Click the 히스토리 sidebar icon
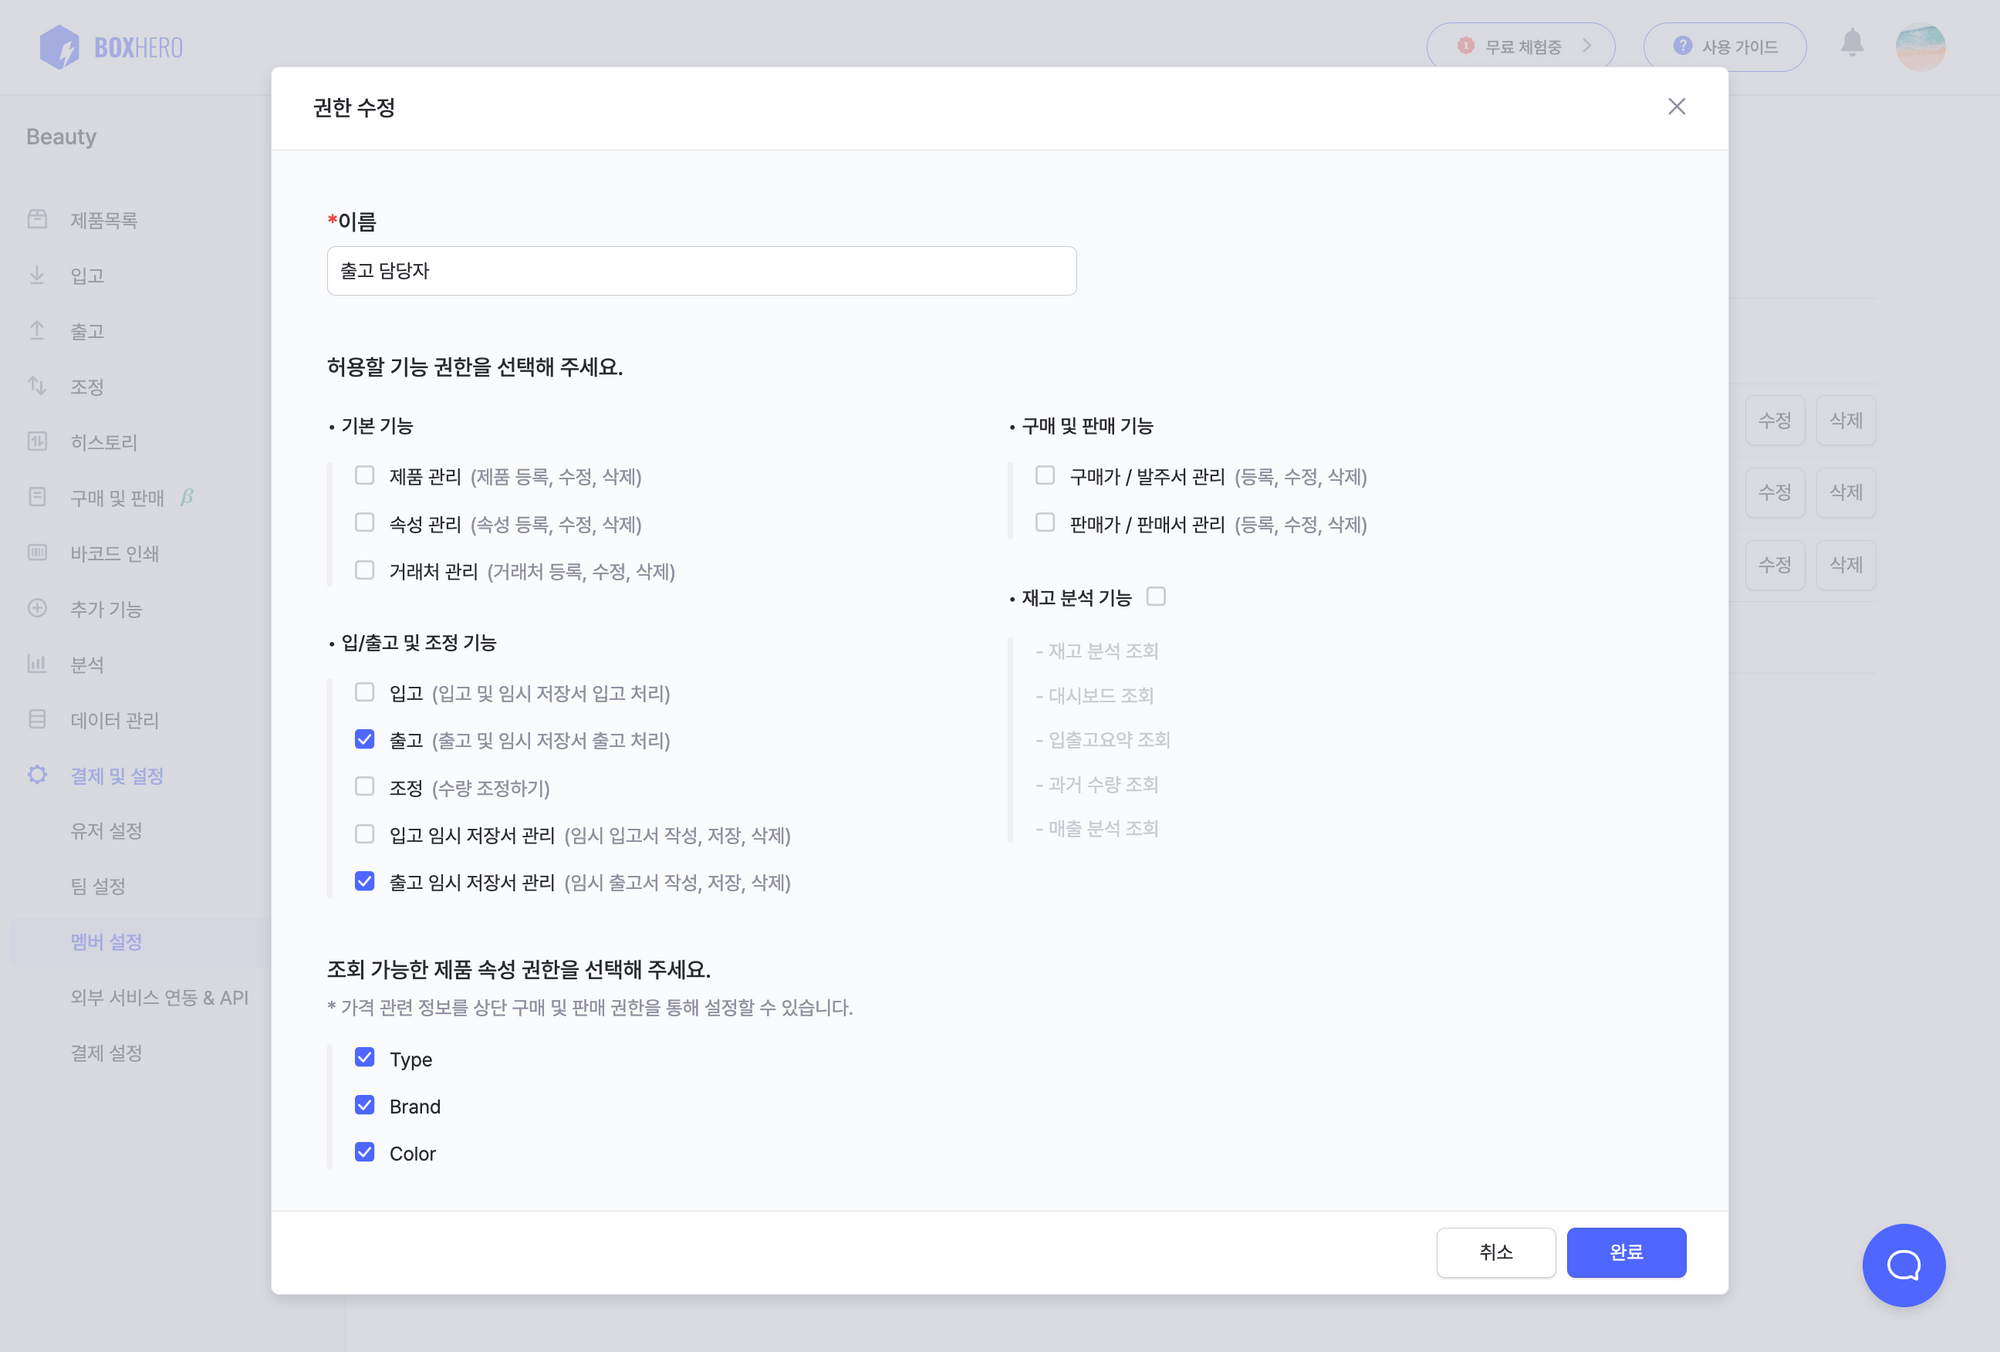Screen dimensions: 2000x1352 pos(38,441)
